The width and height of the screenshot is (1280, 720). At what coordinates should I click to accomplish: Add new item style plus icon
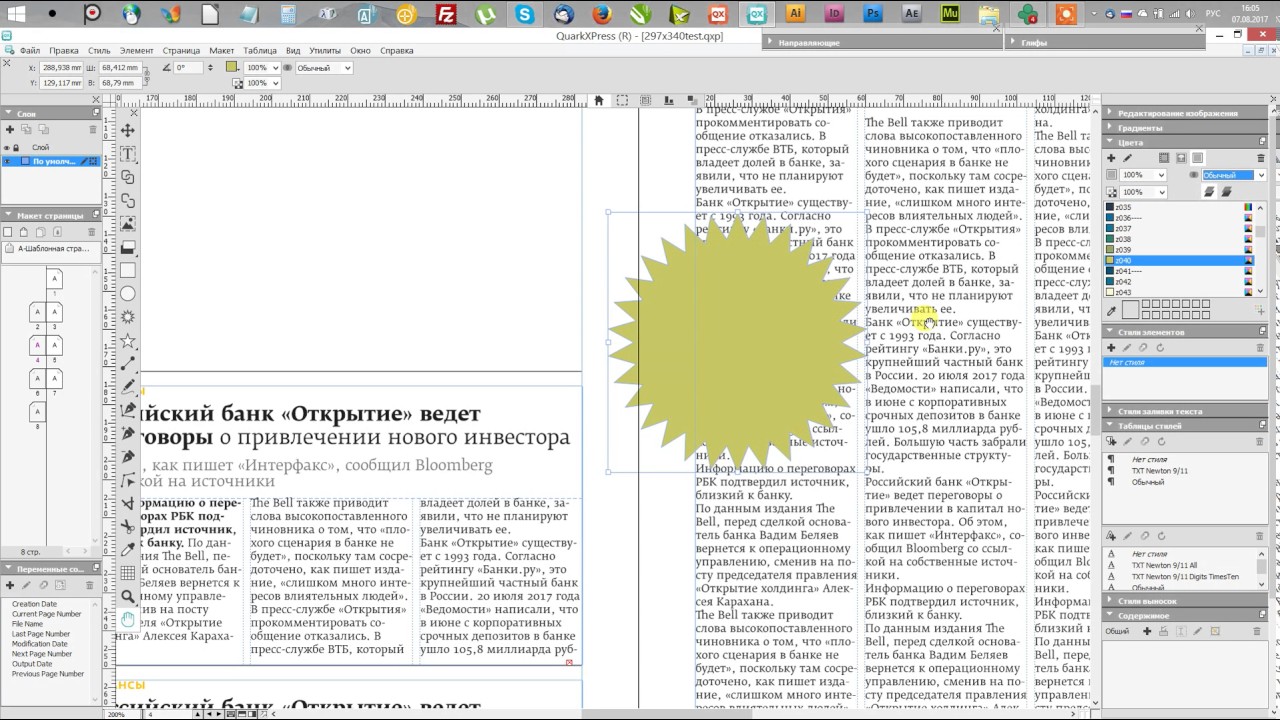click(1110, 348)
